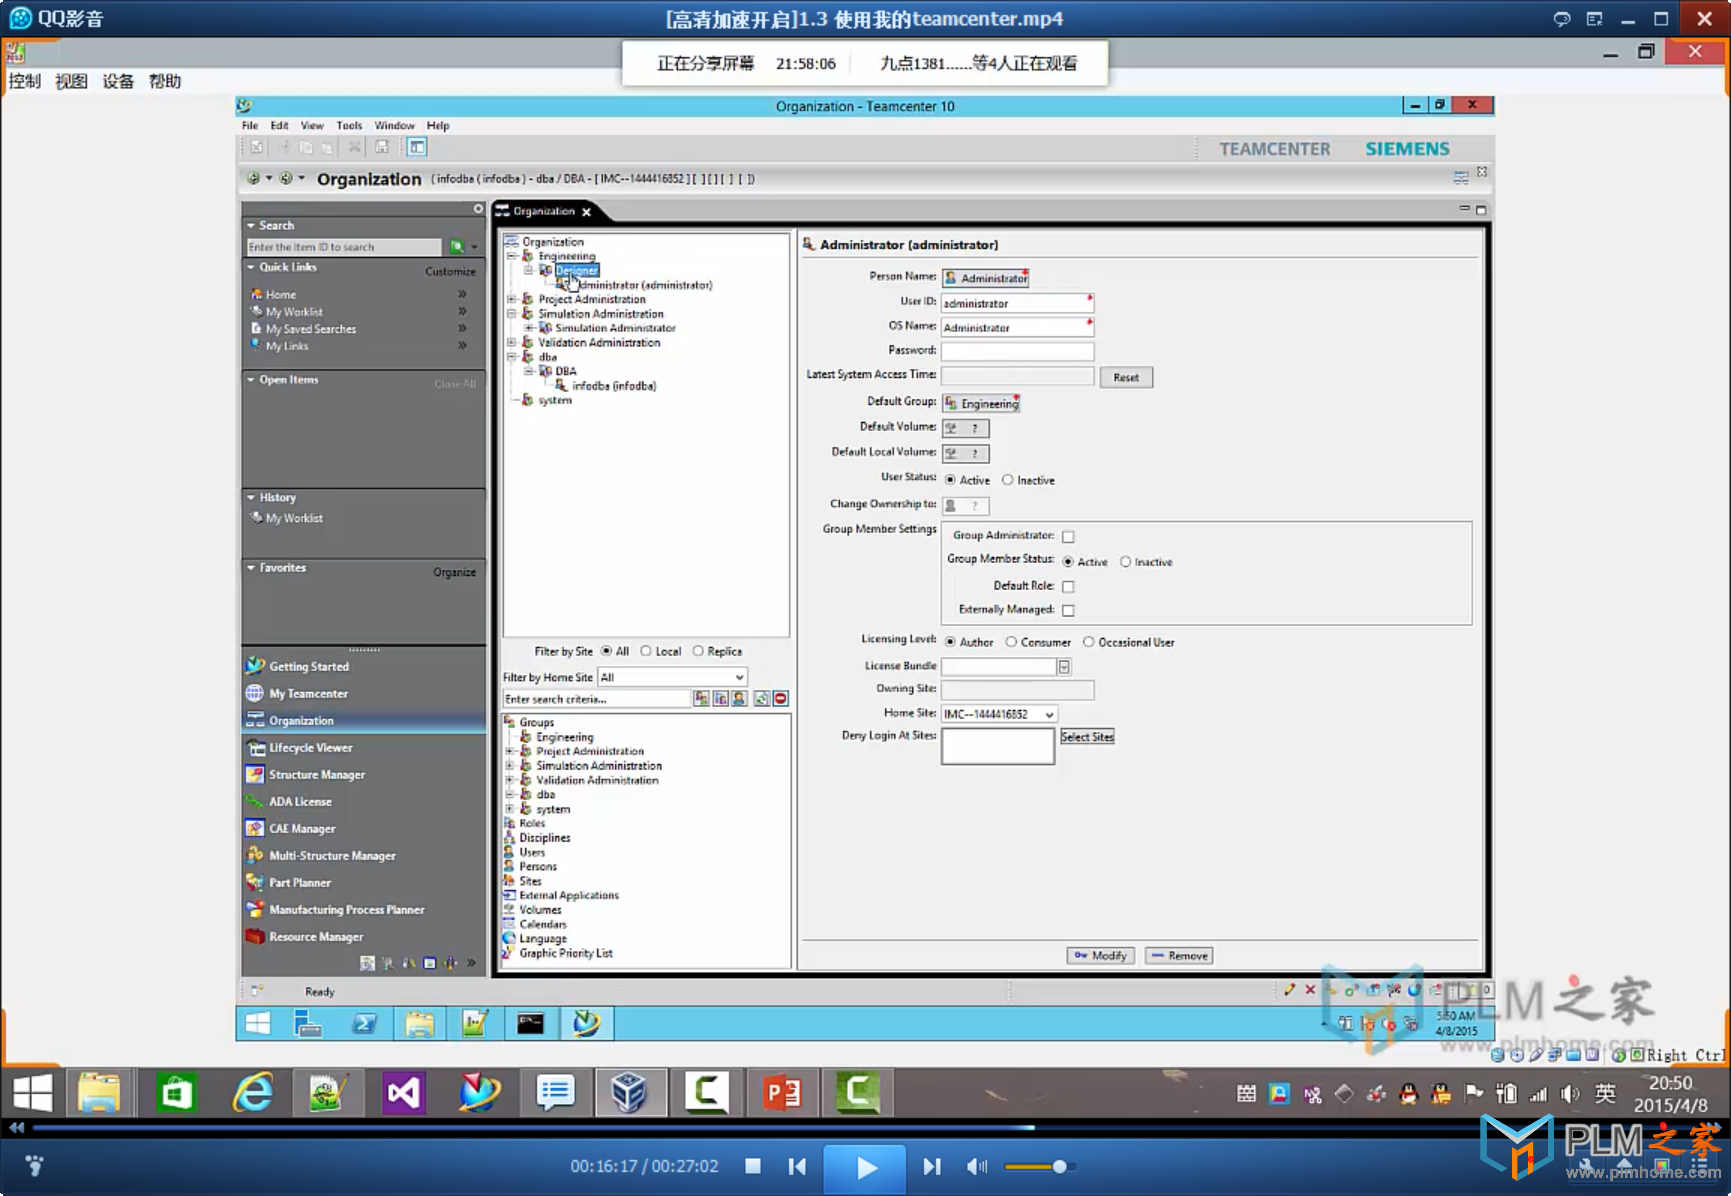This screenshot has width=1731, height=1196.
Task: Stop video playback in QQ Player
Action: (x=753, y=1166)
